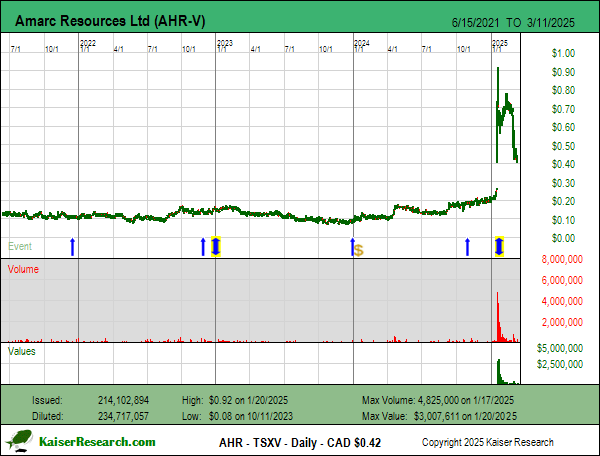
Task: Click the tallest green values bar in 2025
Action: click(499, 371)
